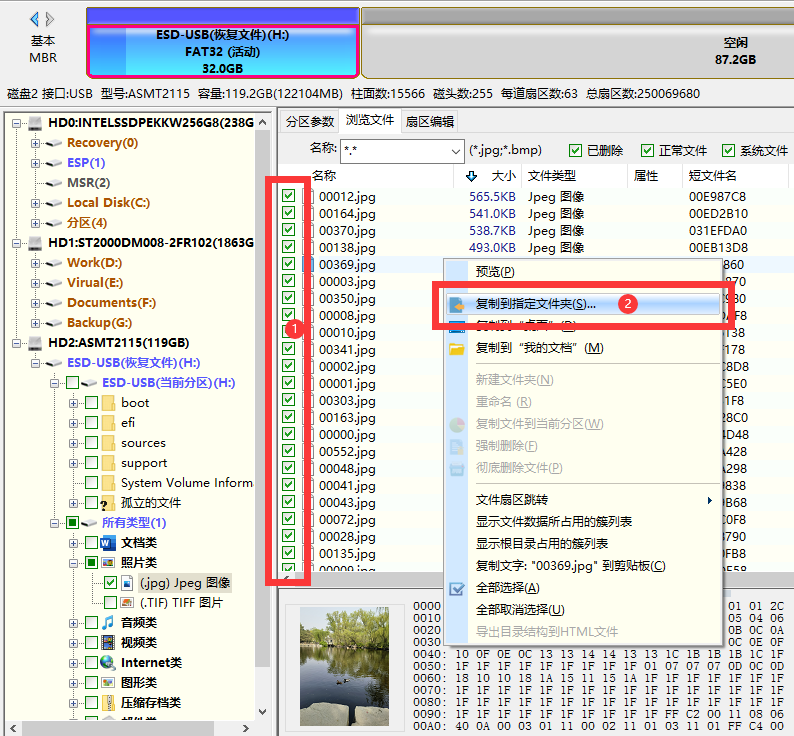Sort files by 文件类型 column header
794x736 pixels.
(551, 176)
